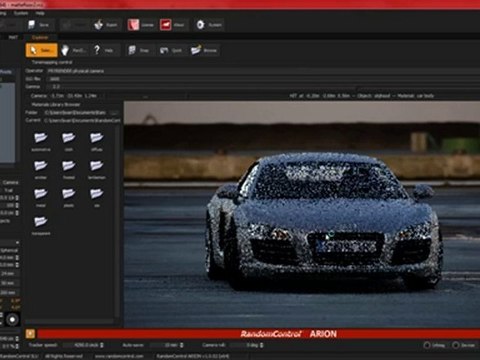Open the cloth materials folder
480x360 pixels.
[69, 141]
